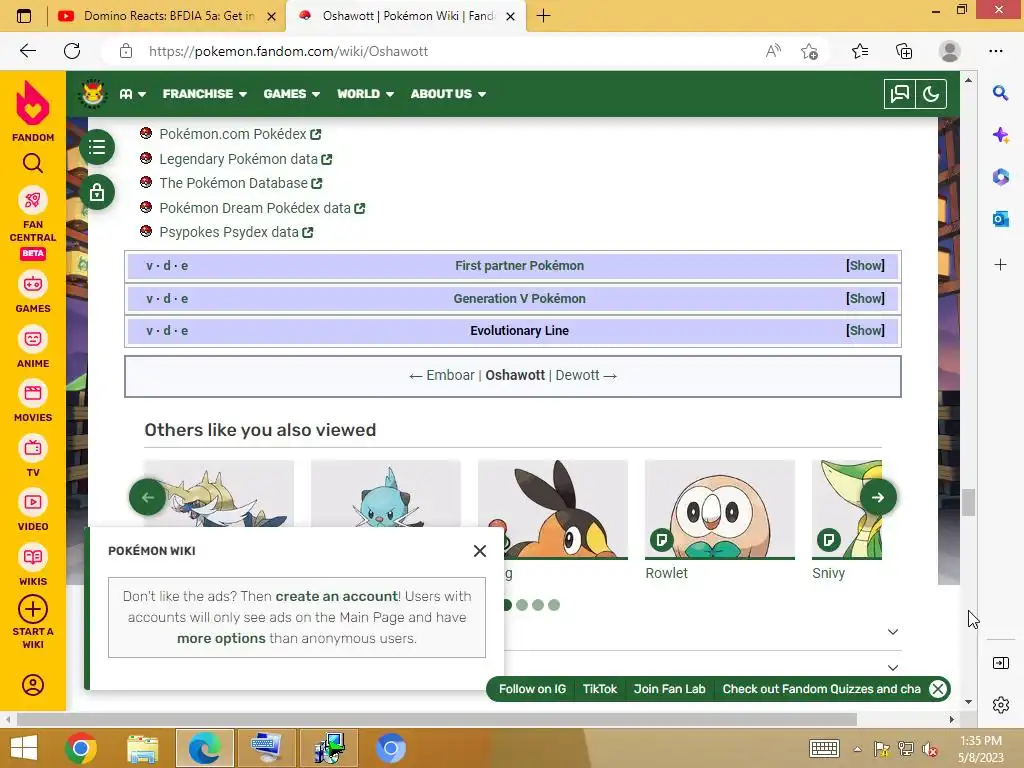Click the Fandom sidebar search magnifier

click(33, 163)
